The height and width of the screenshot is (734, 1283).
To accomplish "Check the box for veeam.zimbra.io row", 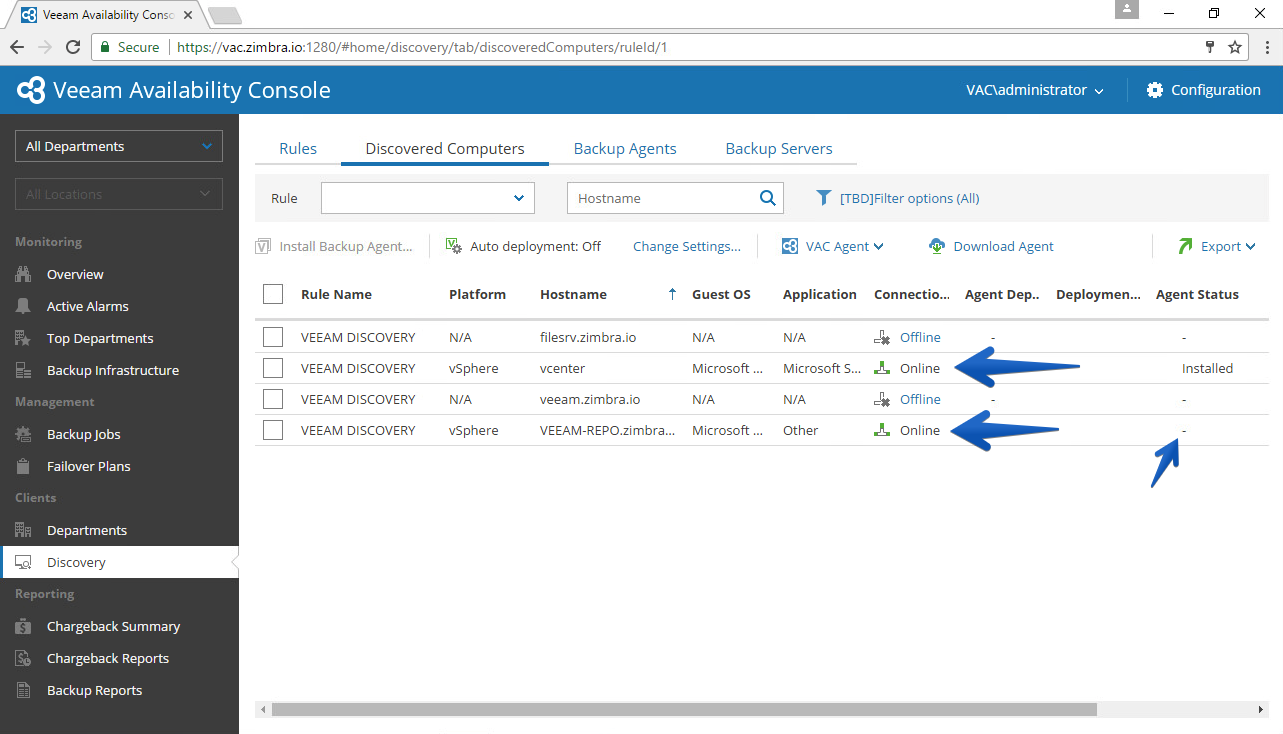I will pos(273,399).
